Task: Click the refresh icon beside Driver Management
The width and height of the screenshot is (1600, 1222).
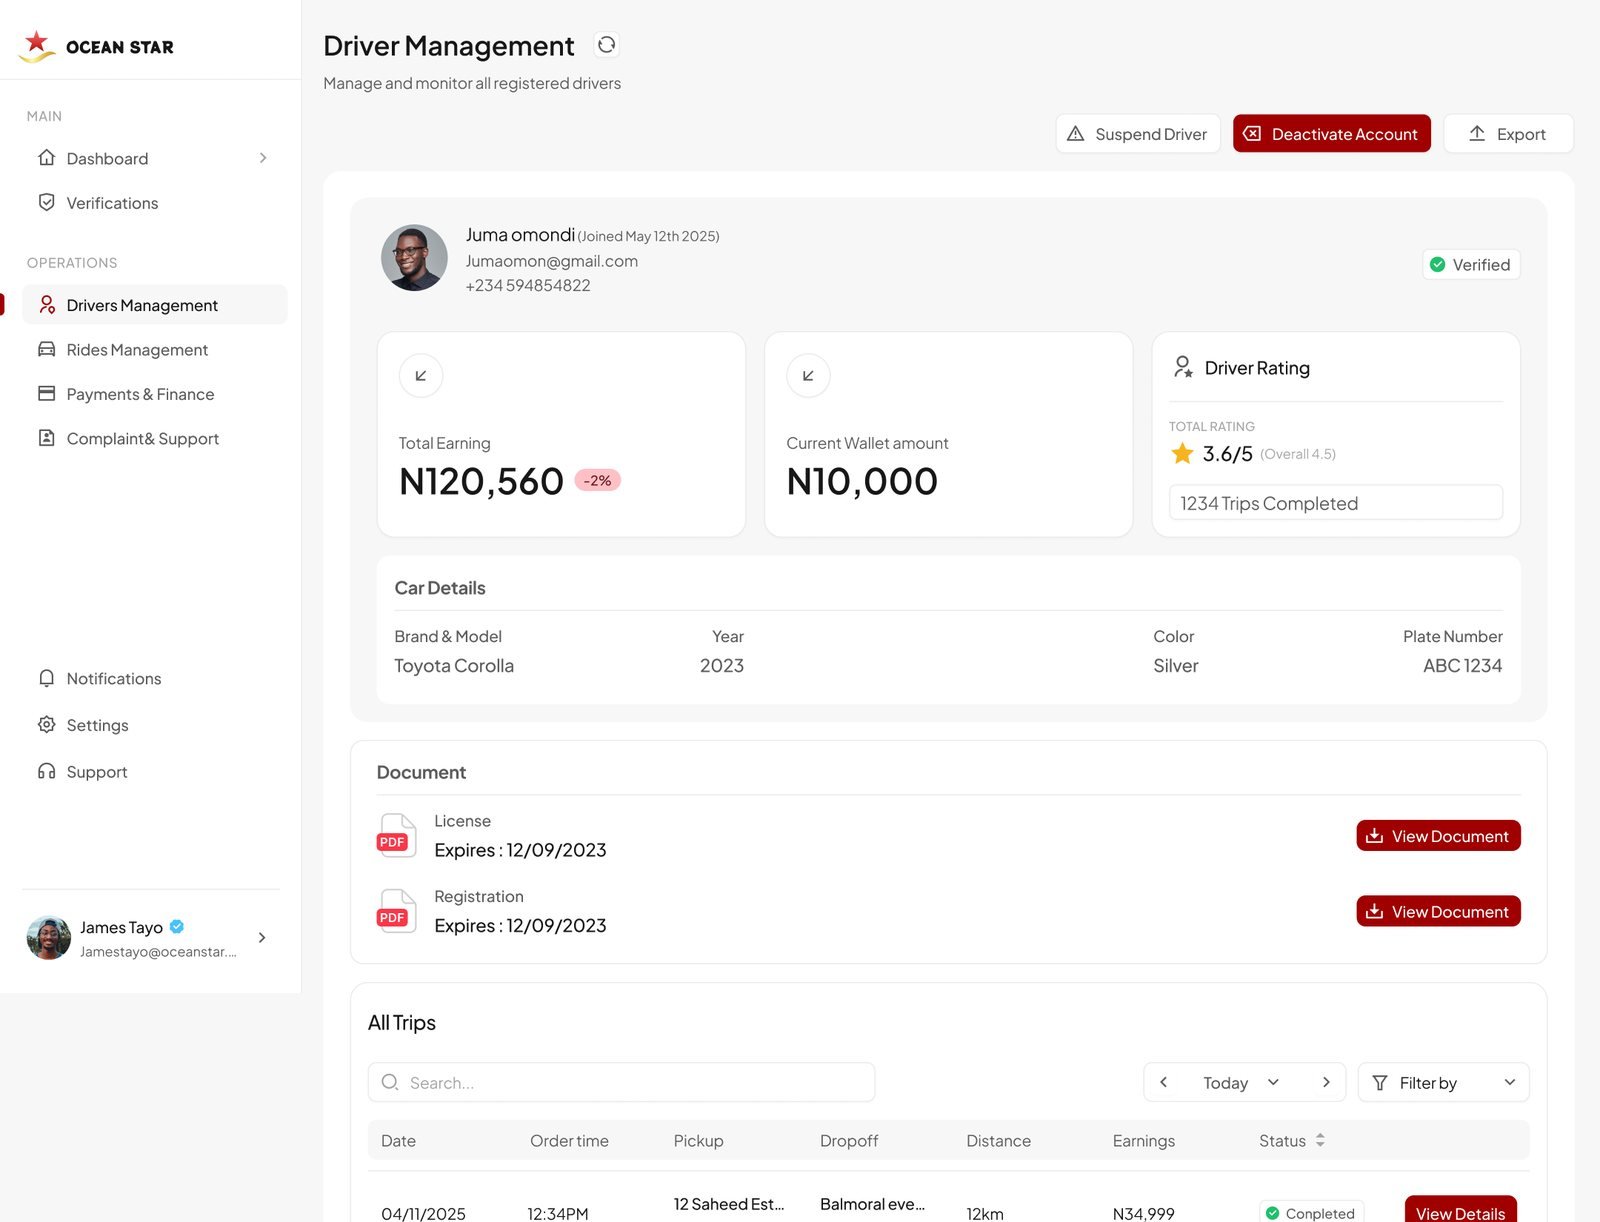Action: pyautogui.click(x=606, y=45)
